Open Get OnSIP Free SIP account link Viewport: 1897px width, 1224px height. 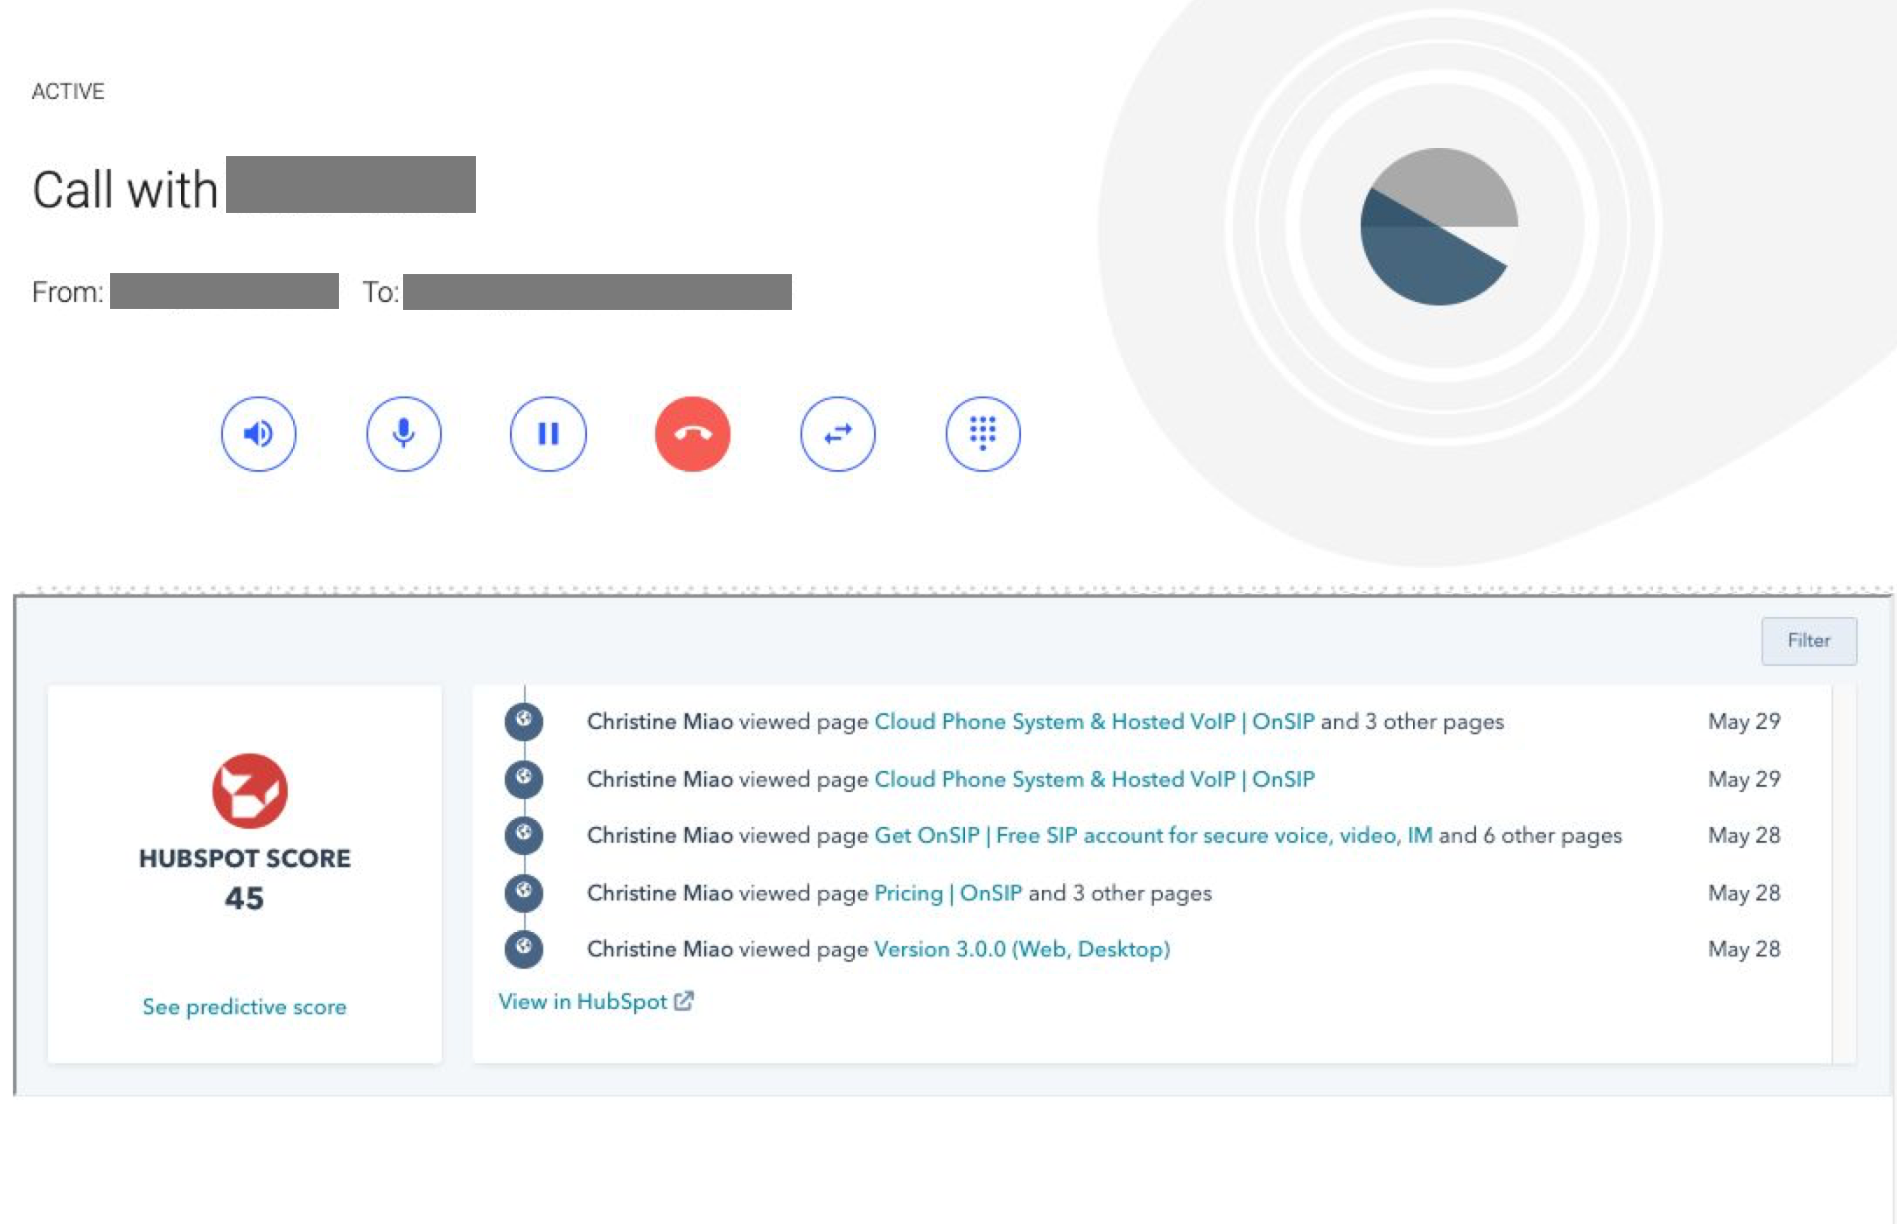tap(1153, 835)
